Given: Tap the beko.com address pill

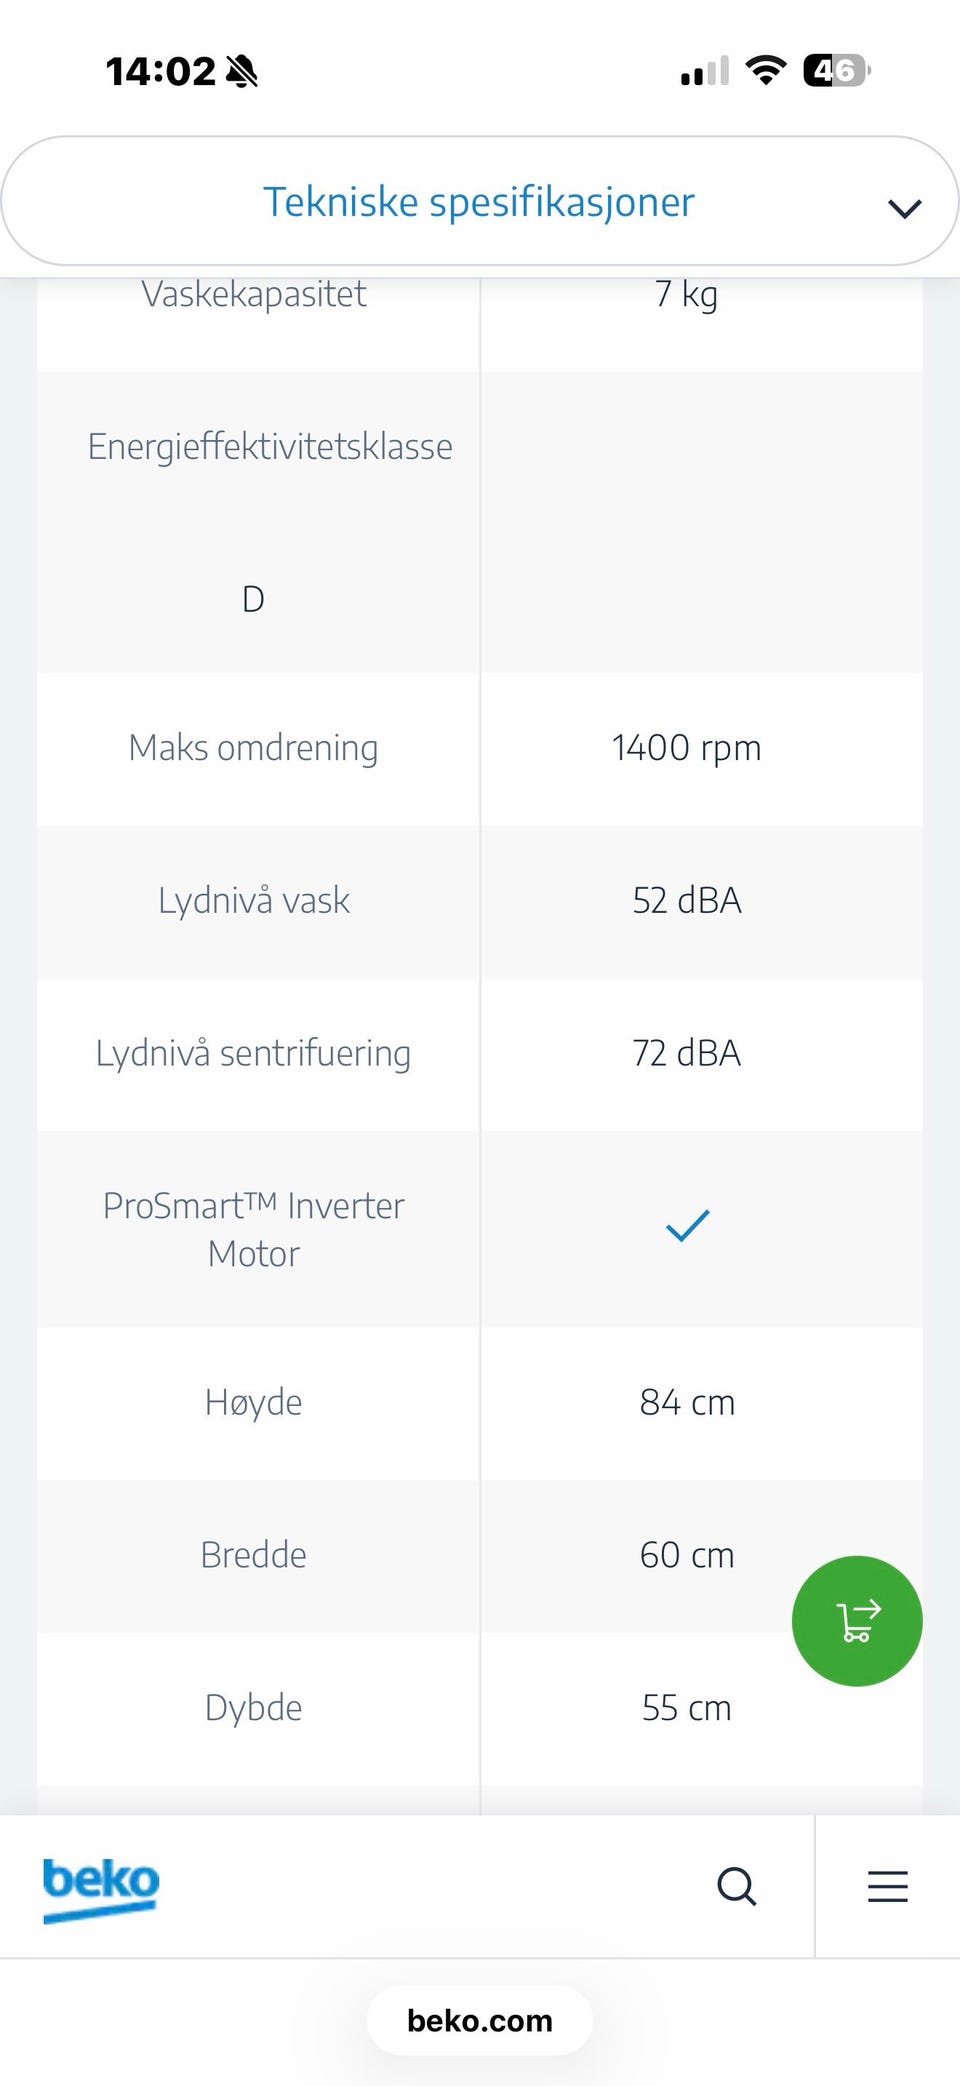Looking at the screenshot, I should click(x=480, y=2021).
